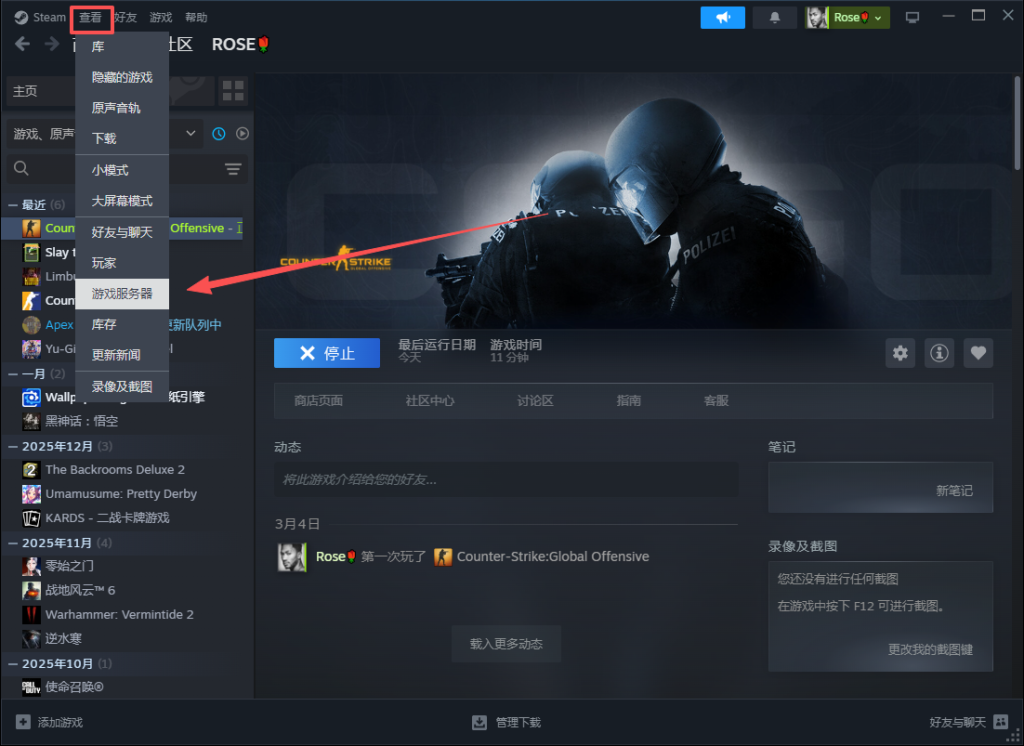Open the Rose account dropdown
The height and width of the screenshot is (746, 1024).
848,17
